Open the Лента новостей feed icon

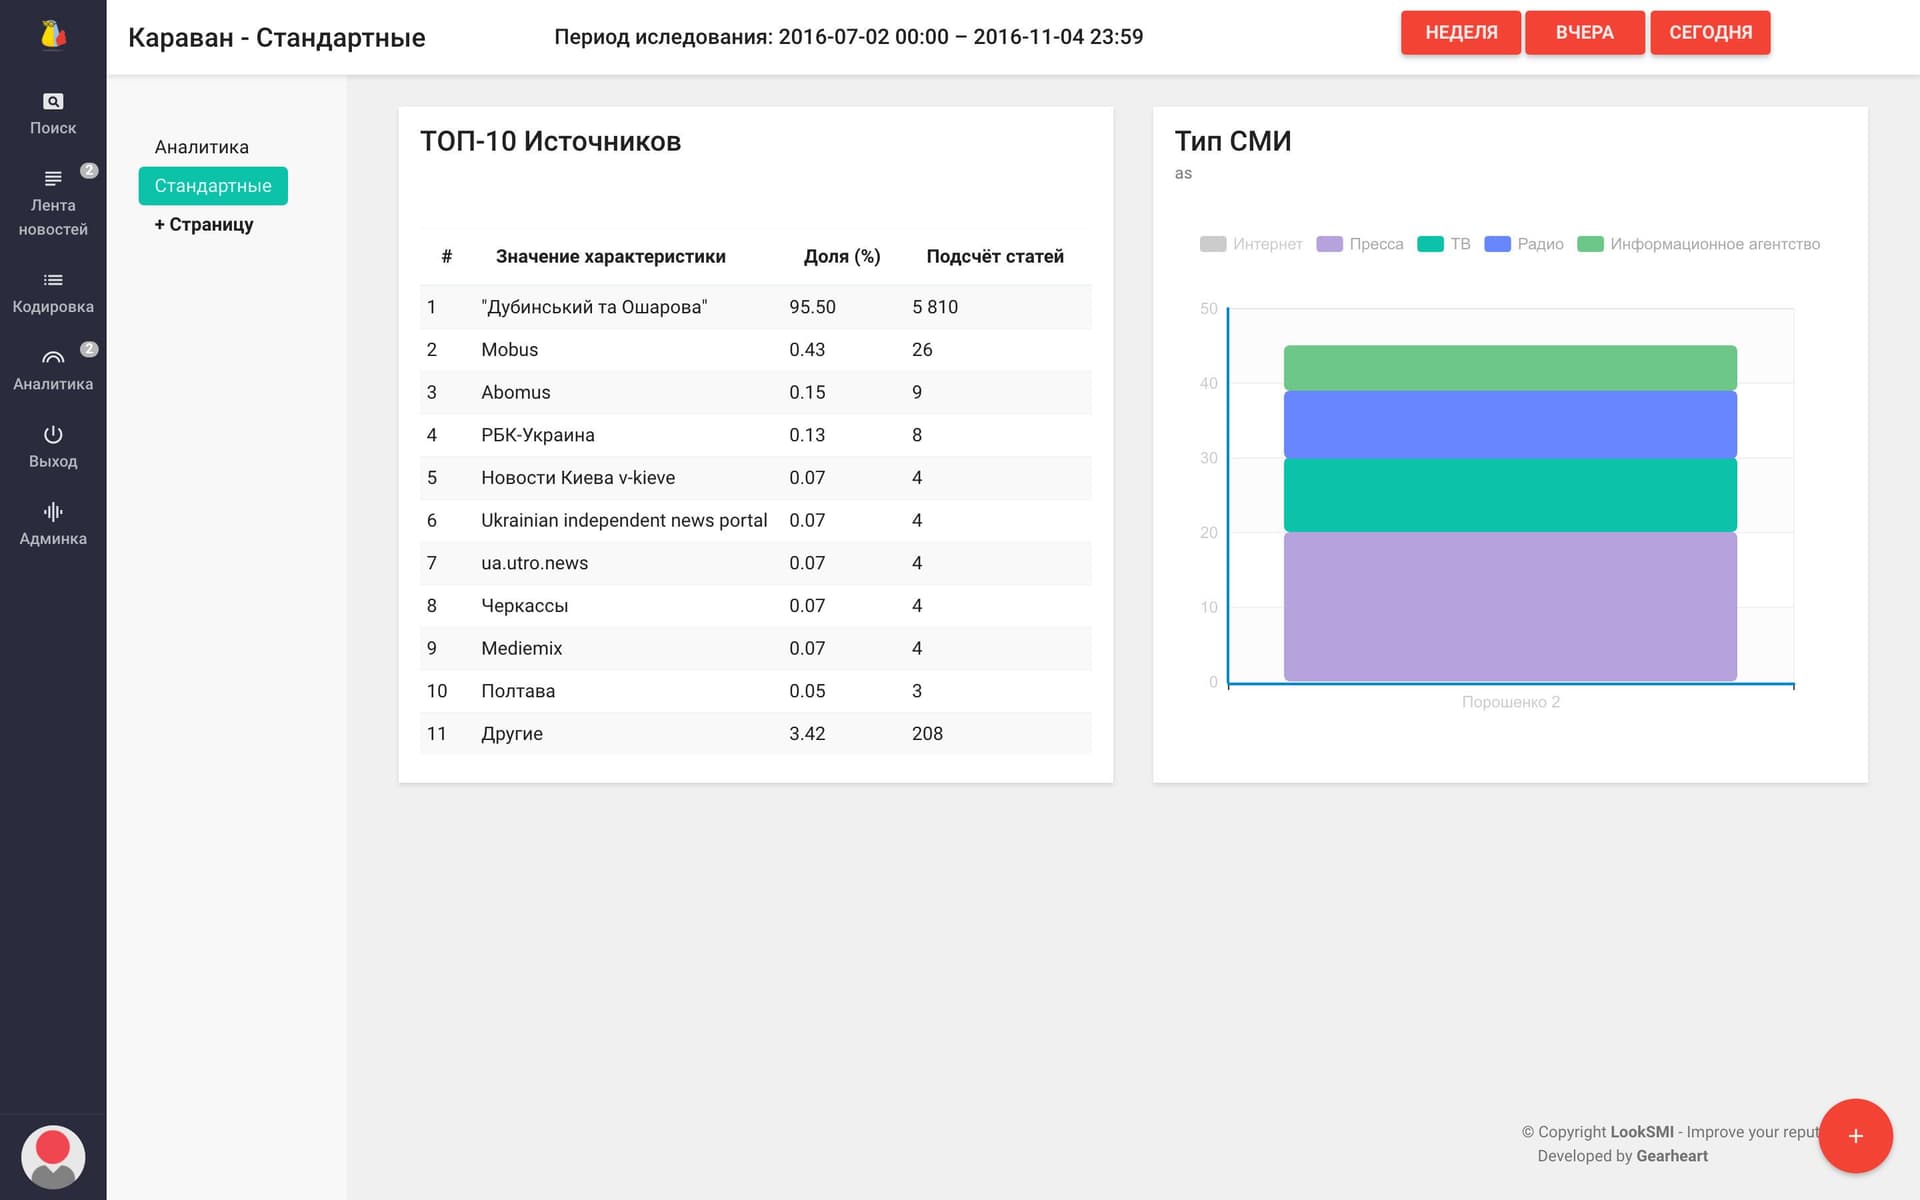coord(53,178)
